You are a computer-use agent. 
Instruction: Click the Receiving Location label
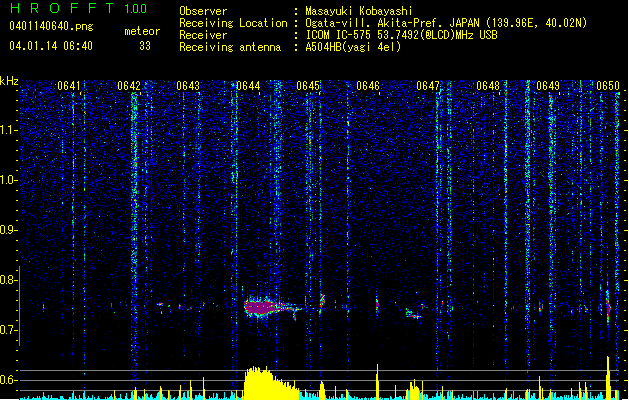[x=233, y=23]
